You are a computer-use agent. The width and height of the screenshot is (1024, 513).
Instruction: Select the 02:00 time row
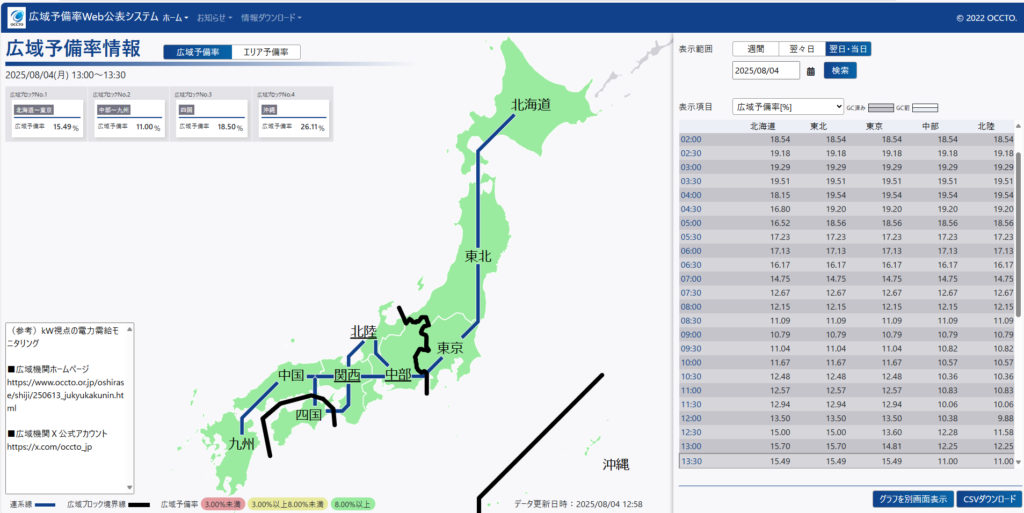click(x=846, y=140)
